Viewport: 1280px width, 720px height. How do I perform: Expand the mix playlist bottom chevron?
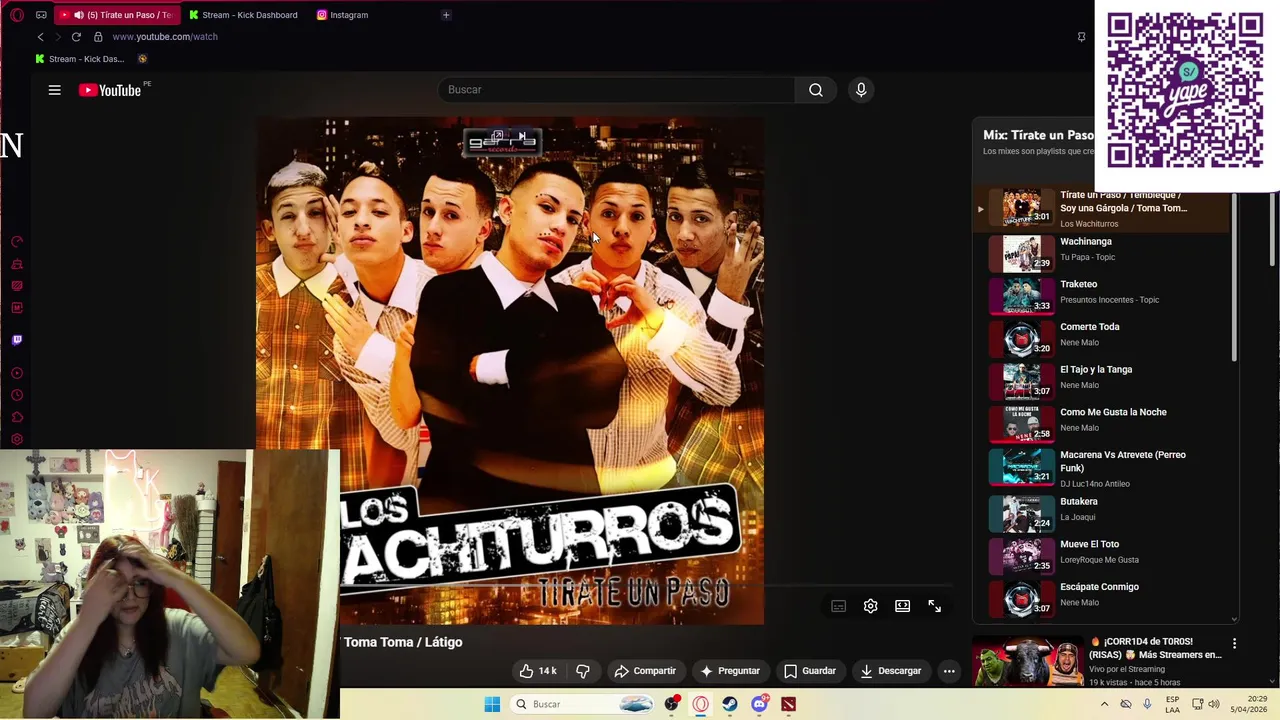click(x=1234, y=619)
